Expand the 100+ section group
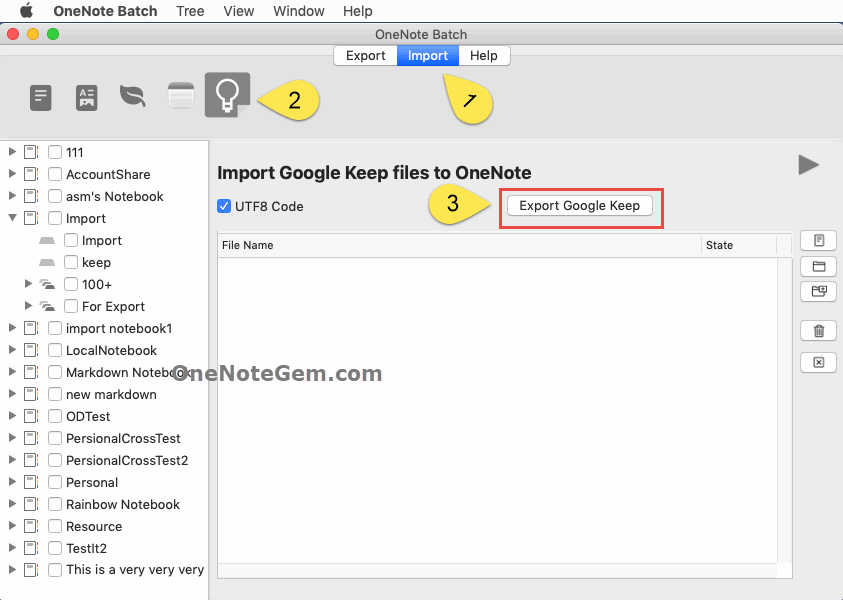 point(28,284)
